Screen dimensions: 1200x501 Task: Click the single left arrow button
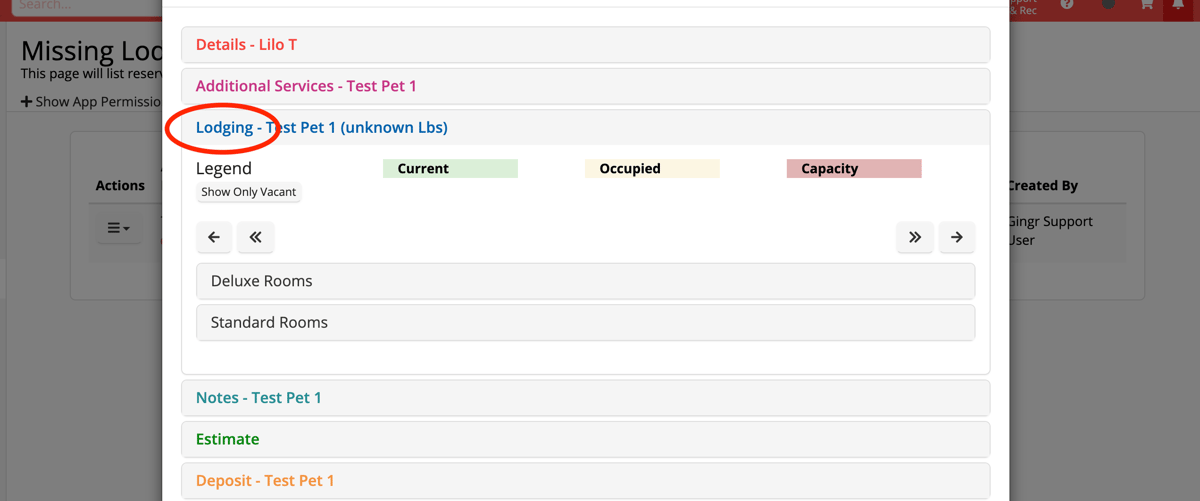(214, 237)
